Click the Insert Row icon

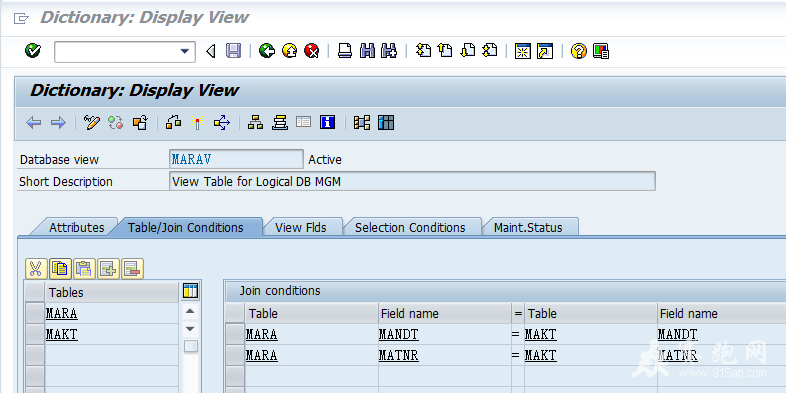click(x=108, y=269)
